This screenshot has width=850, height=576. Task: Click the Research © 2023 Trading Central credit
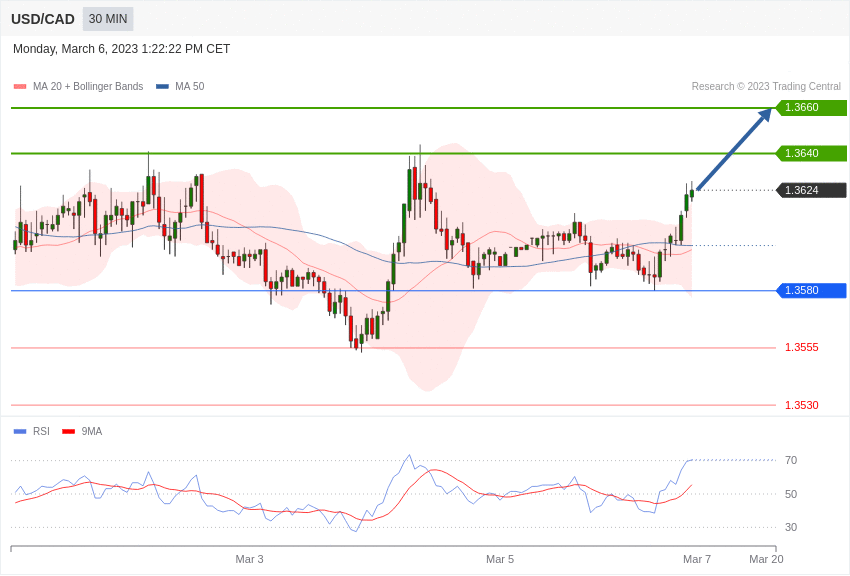[x=766, y=86]
